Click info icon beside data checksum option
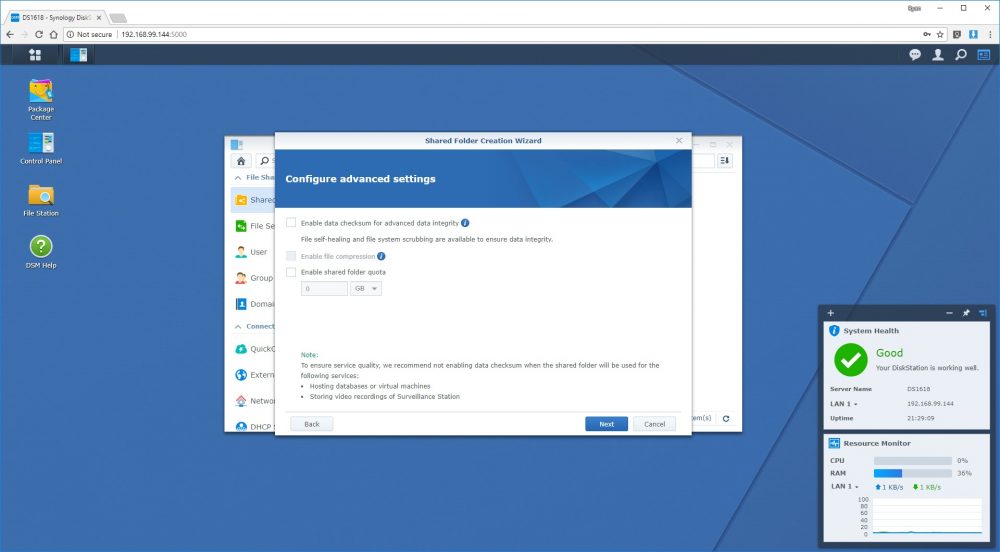 pyautogui.click(x=465, y=223)
